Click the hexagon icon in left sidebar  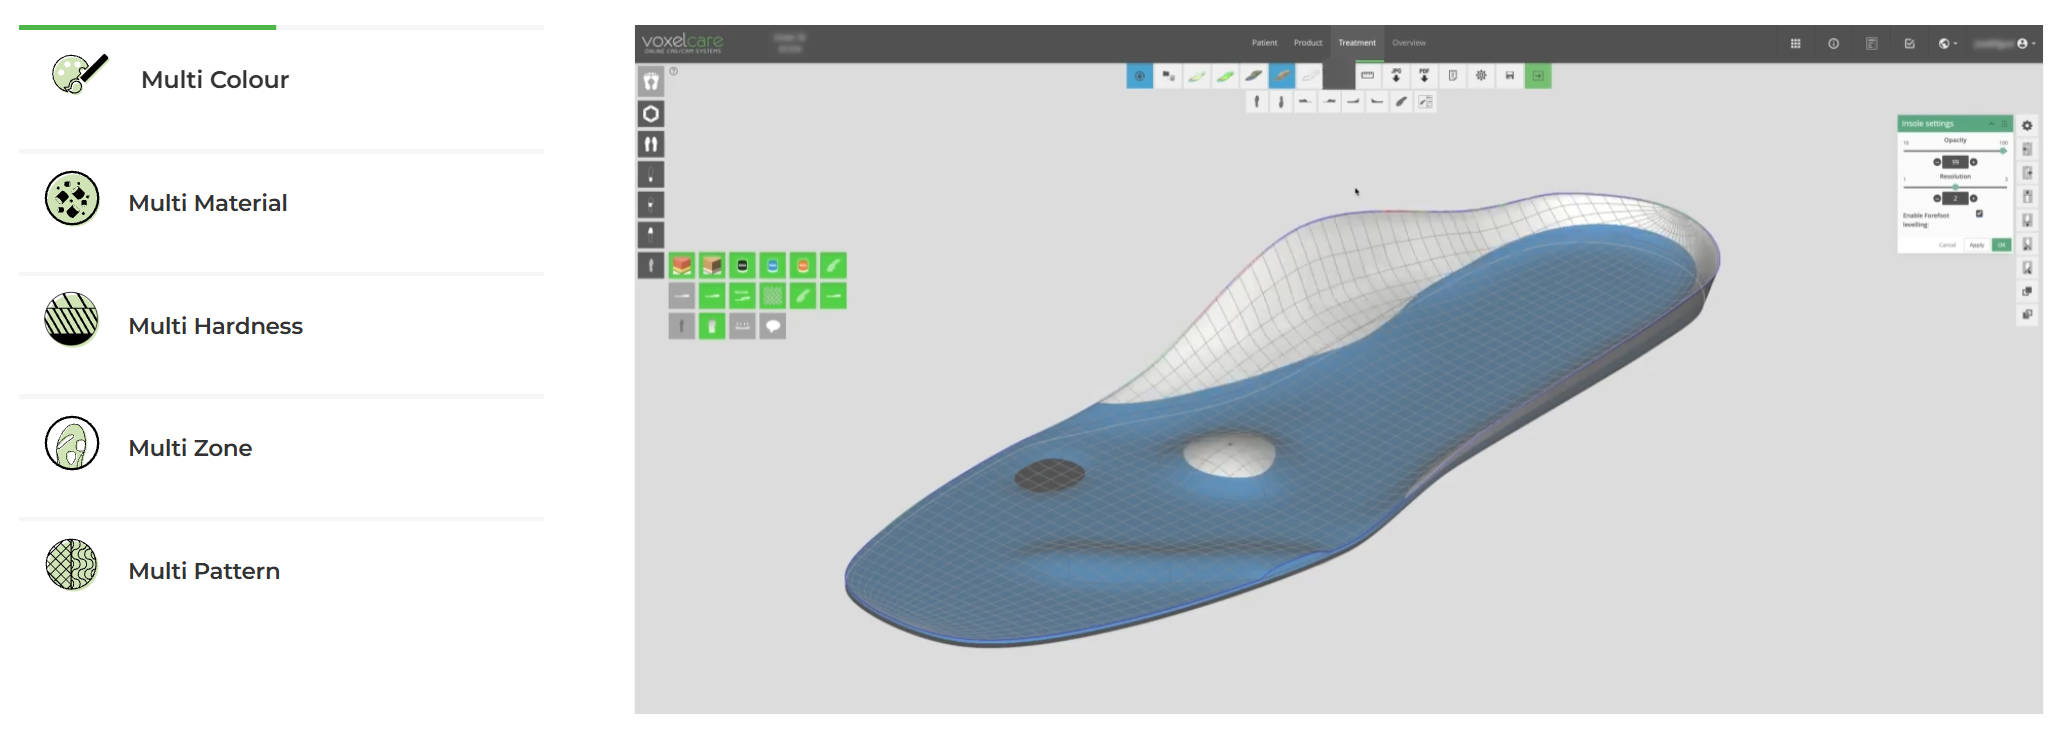[x=651, y=114]
